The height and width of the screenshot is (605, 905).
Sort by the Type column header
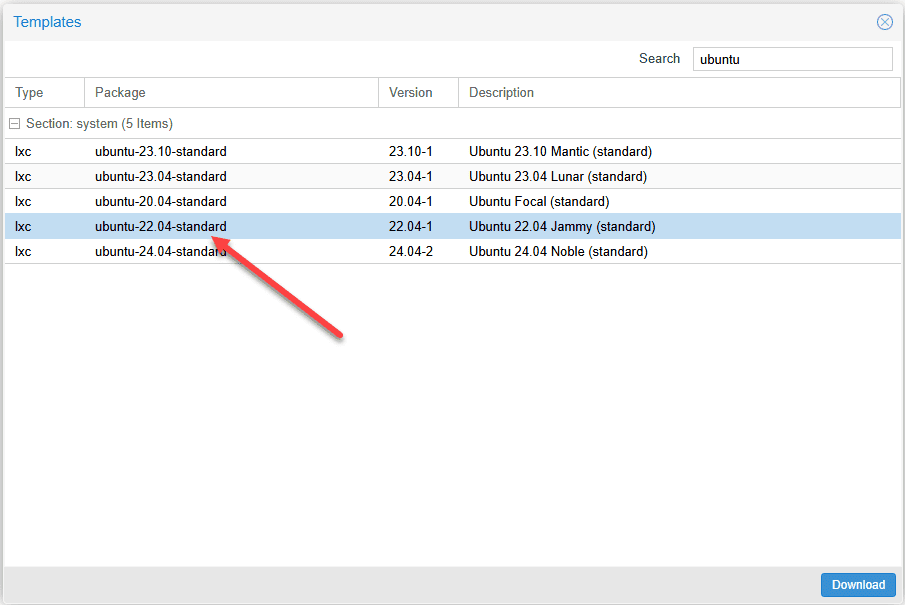pos(44,92)
